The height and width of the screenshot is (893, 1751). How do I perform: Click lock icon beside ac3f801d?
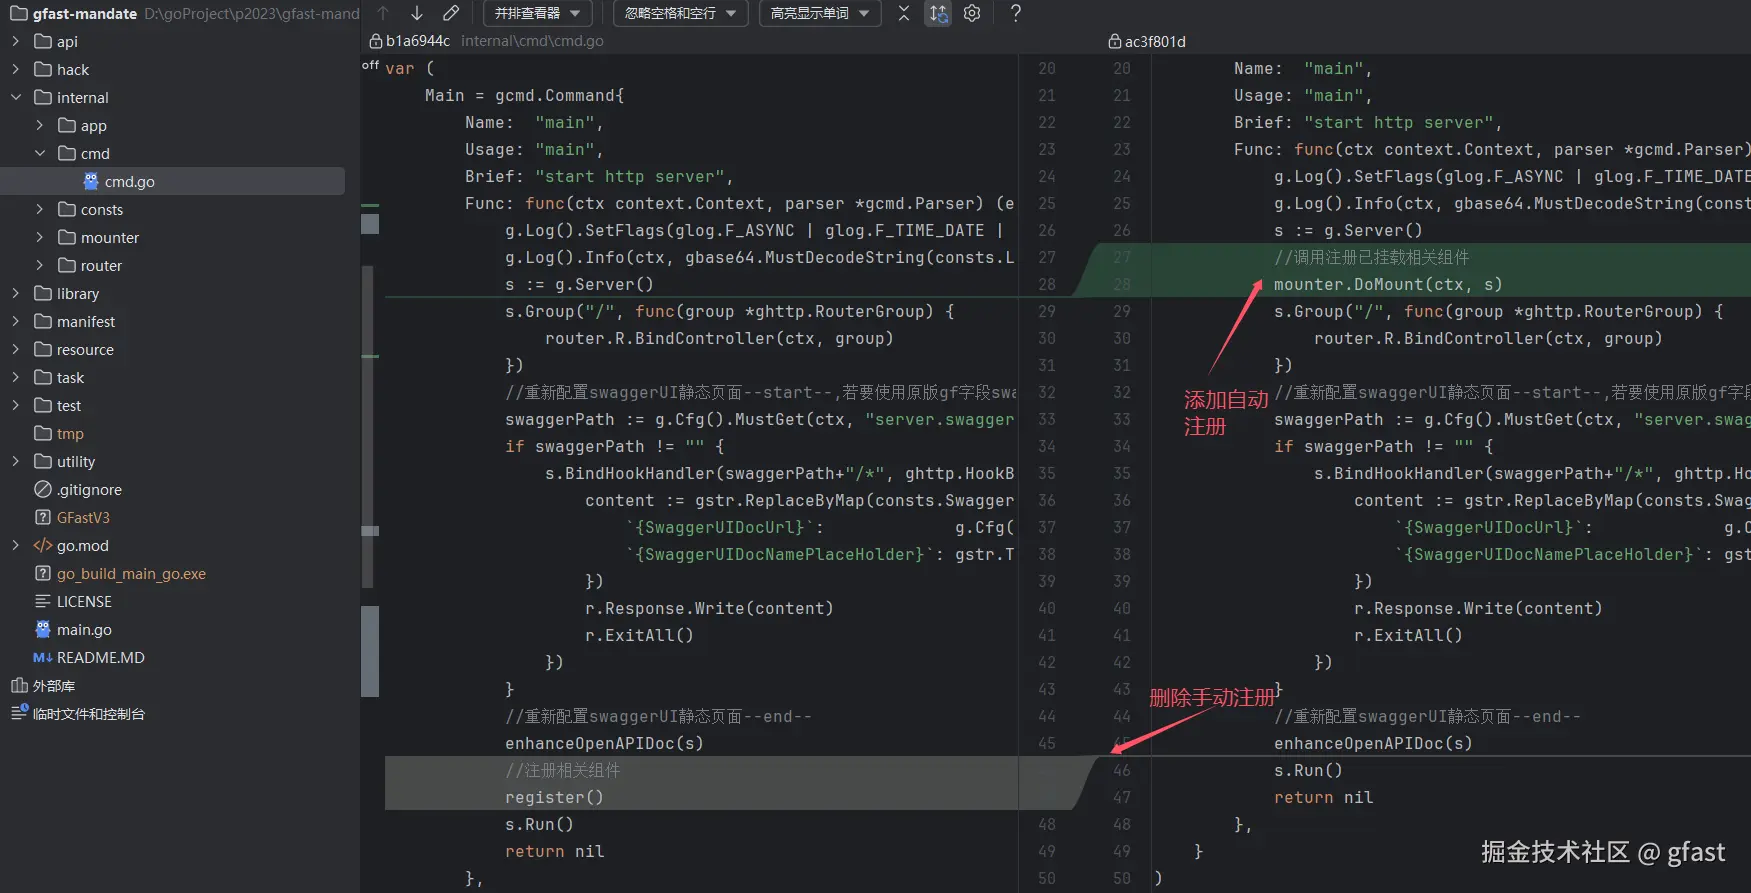click(x=1115, y=41)
